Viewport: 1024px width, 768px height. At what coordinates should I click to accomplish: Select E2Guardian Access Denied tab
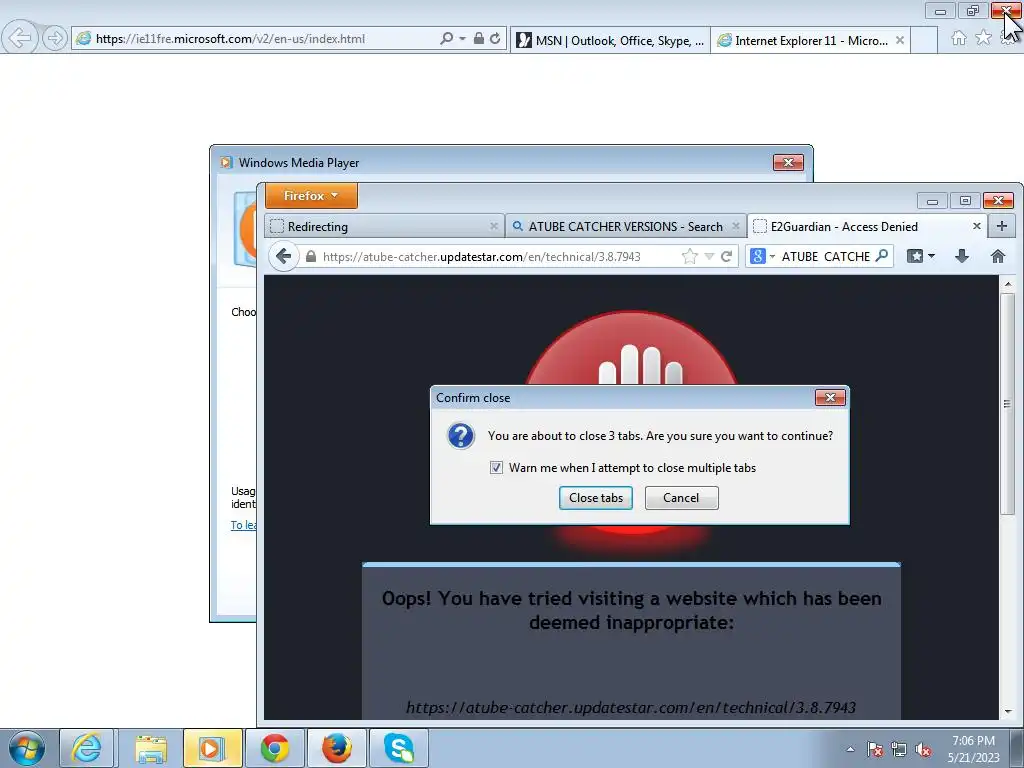[x=867, y=227]
